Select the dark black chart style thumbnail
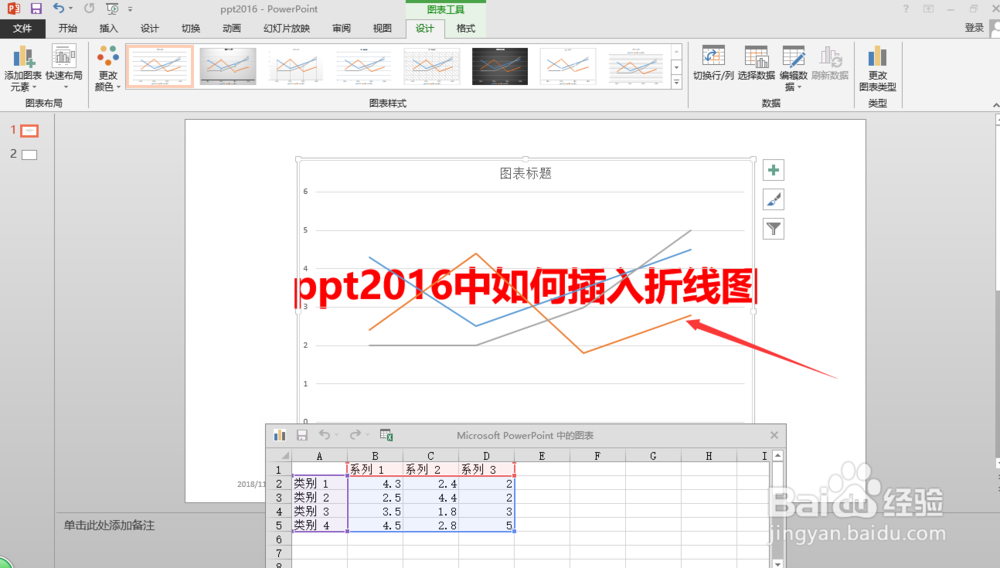Screen dimensions: 1000x568 tap(499, 66)
